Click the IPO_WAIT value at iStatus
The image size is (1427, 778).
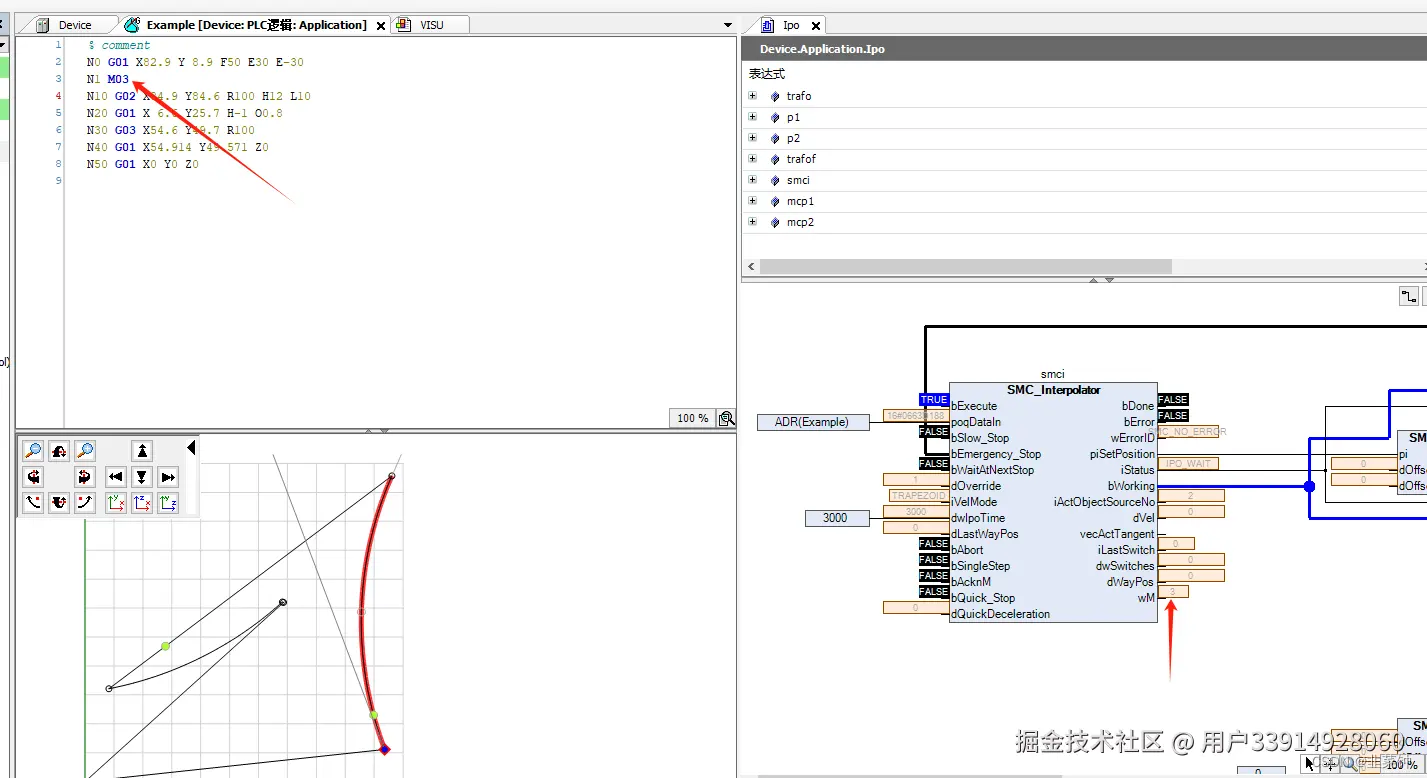[1188, 464]
